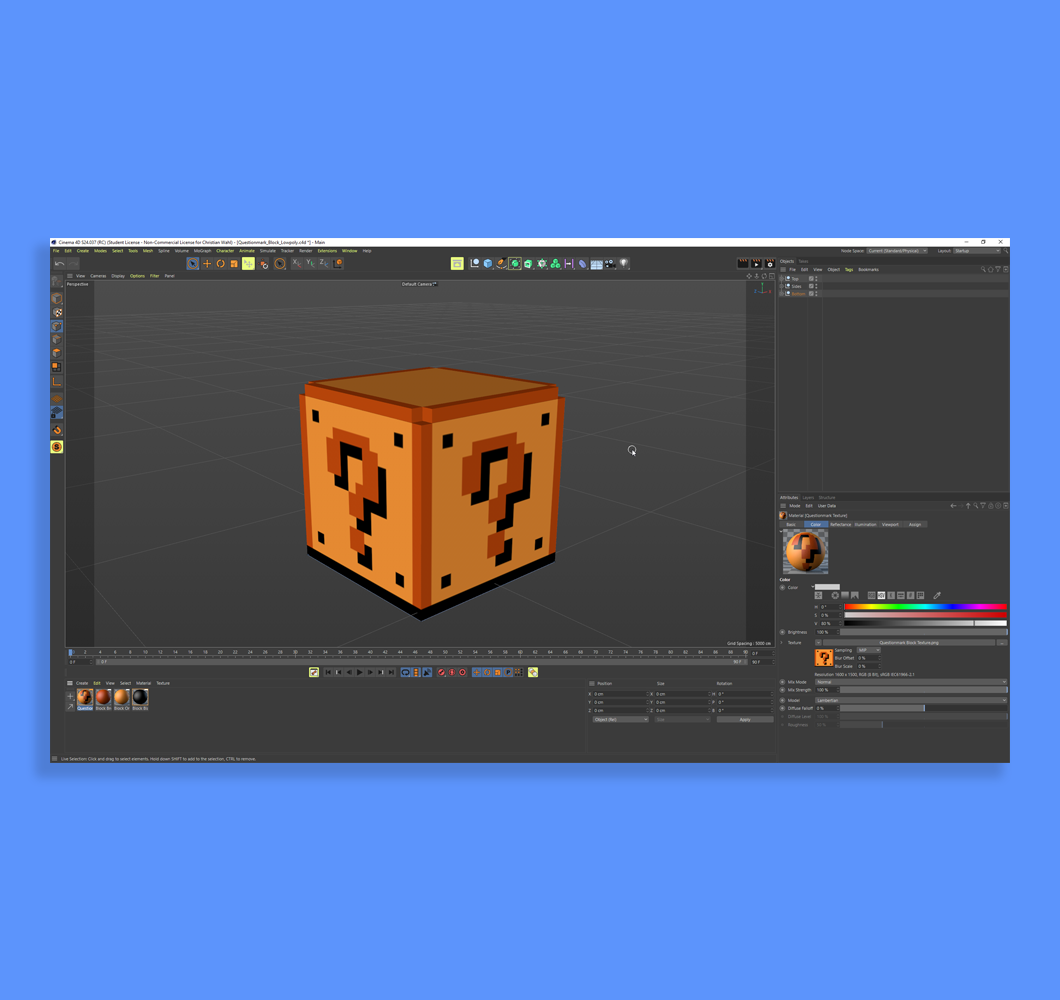Click the Play Forward button

pyautogui.click(x=360, y=672)
